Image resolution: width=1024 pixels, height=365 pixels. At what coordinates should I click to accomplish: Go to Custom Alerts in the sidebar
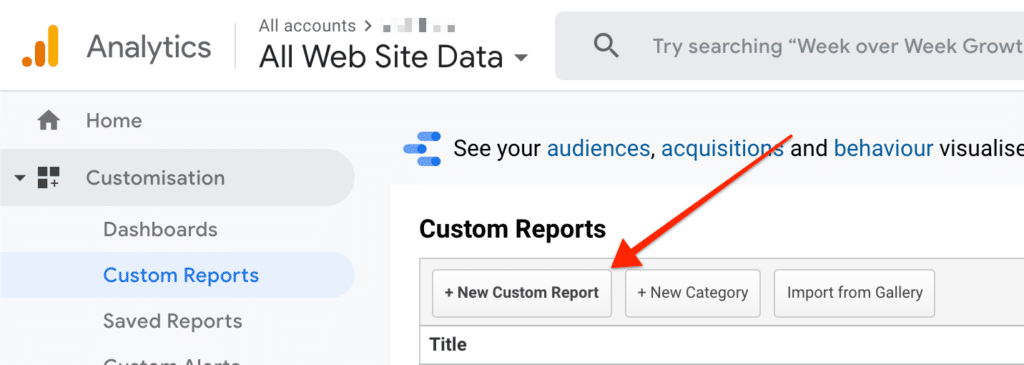pyautogui.click(x=171, y=360)
